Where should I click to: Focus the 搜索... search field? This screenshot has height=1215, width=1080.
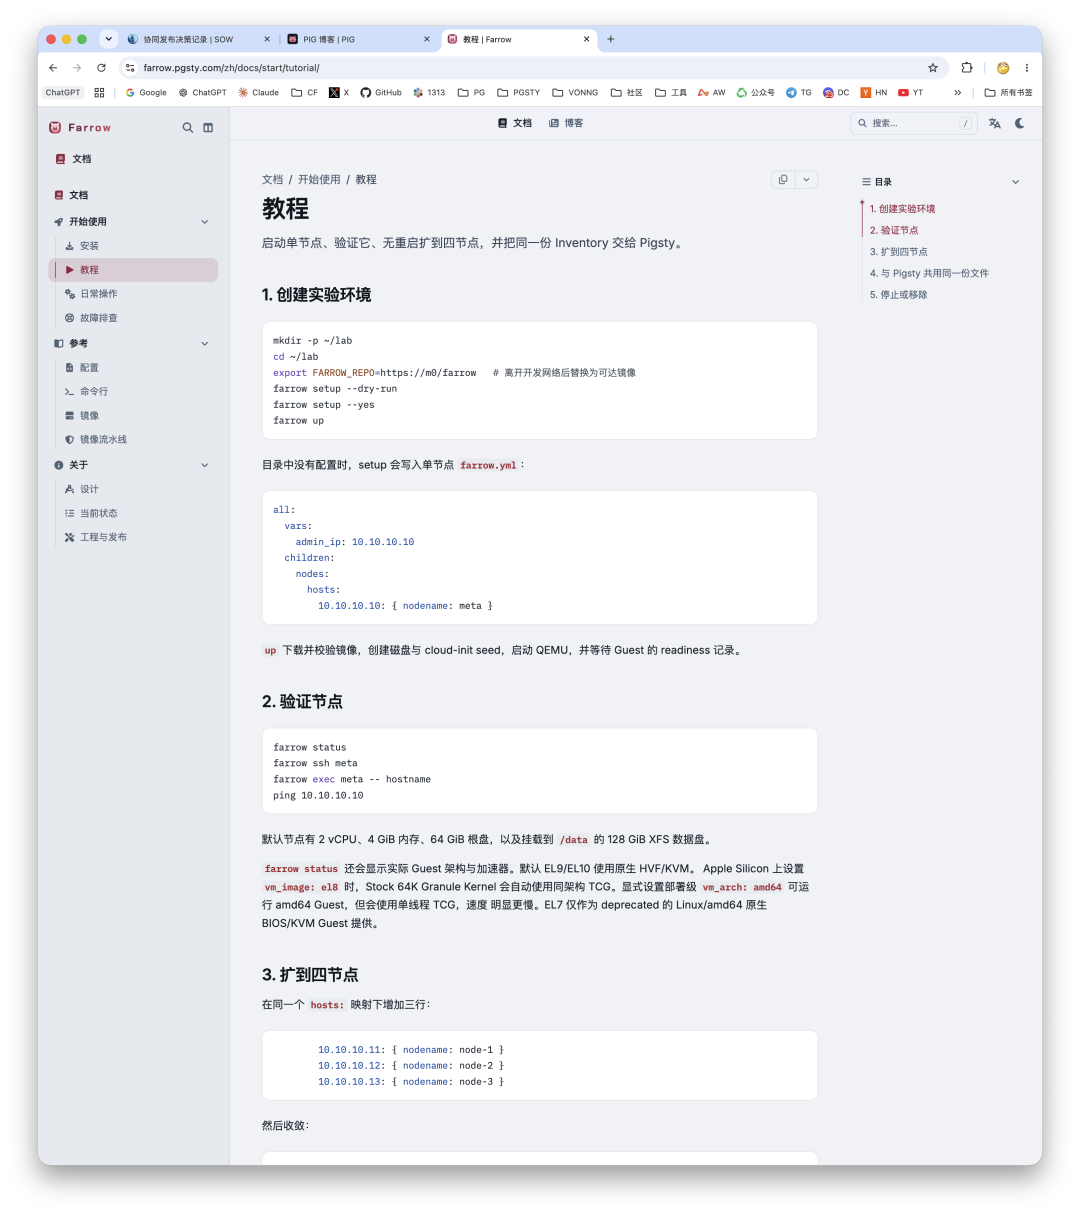tap(913, 123)
